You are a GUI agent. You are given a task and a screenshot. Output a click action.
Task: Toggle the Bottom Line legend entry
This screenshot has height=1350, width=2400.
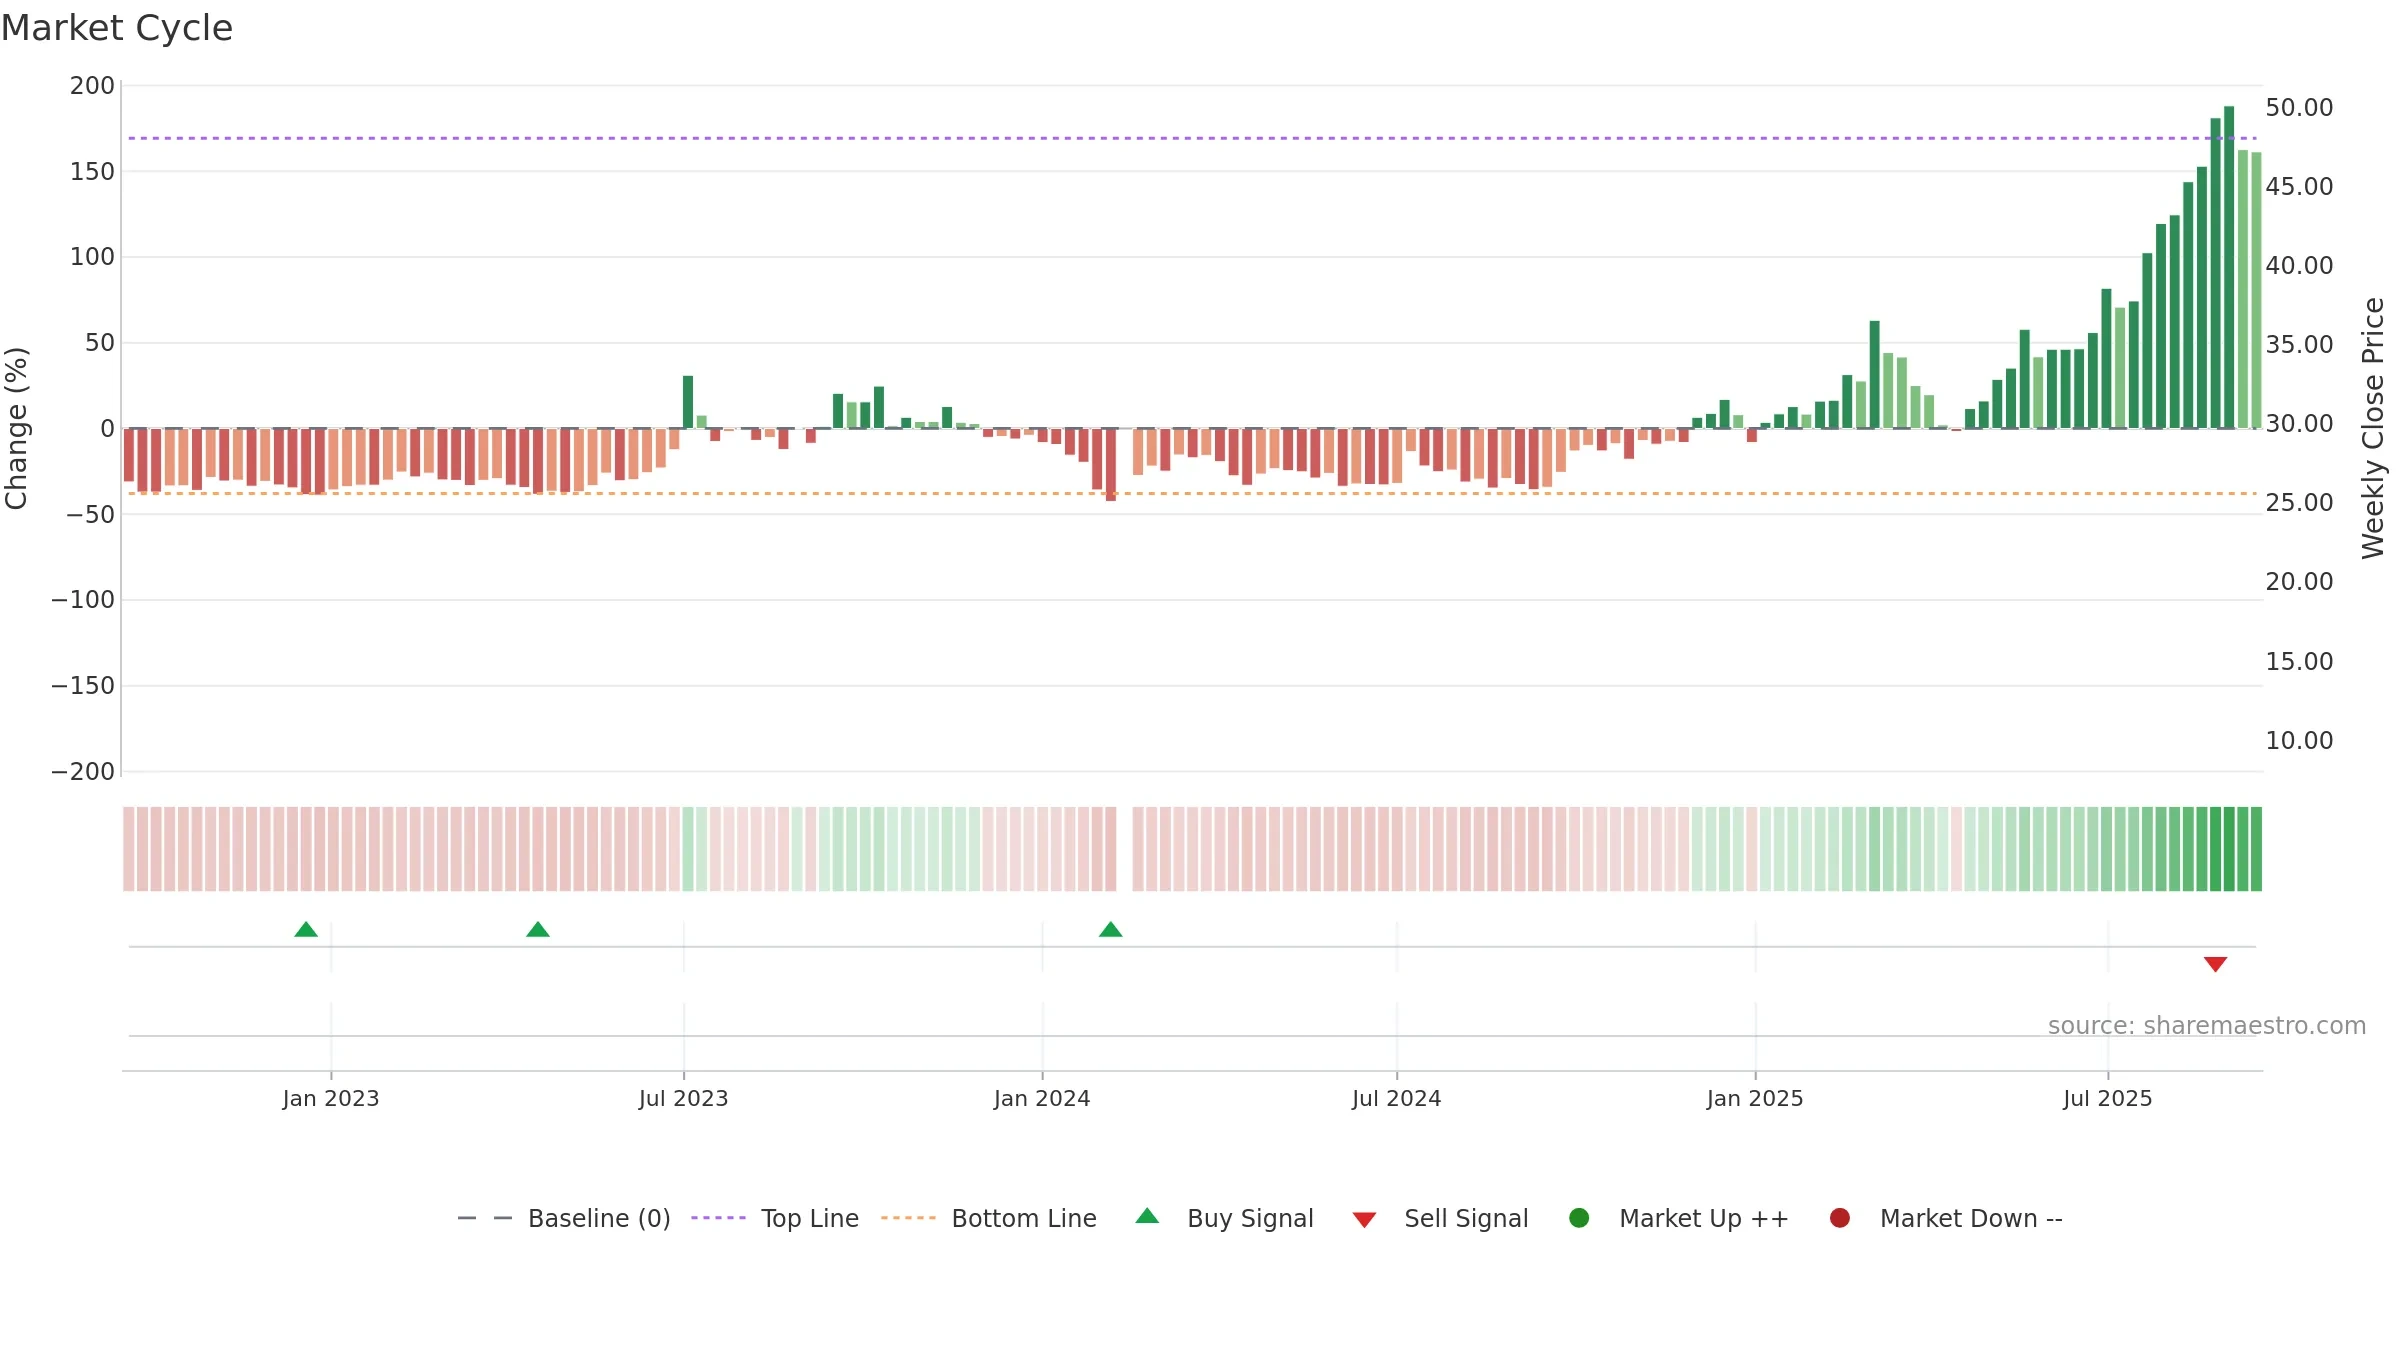tap(989, 1218)
